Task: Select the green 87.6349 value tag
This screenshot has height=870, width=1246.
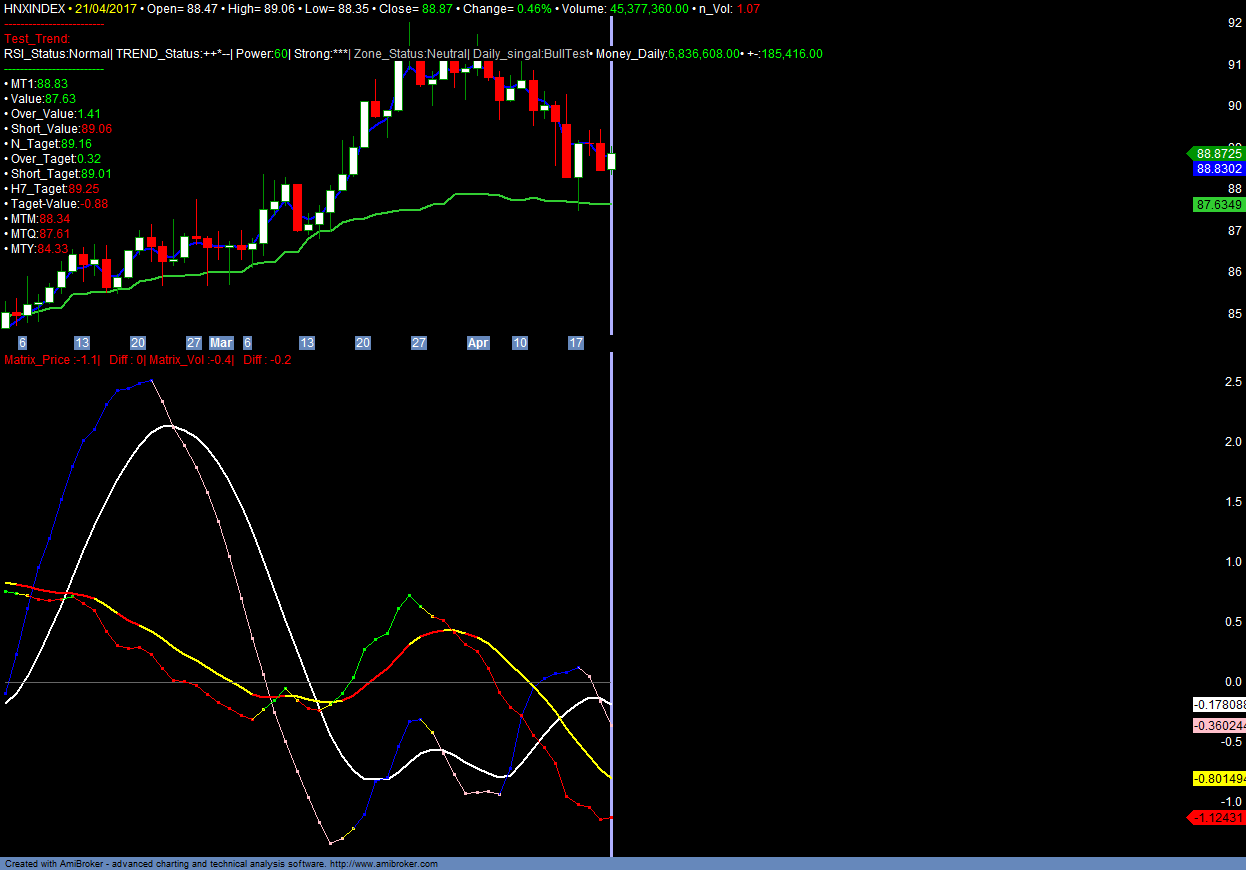Action: pos(1218,205)
